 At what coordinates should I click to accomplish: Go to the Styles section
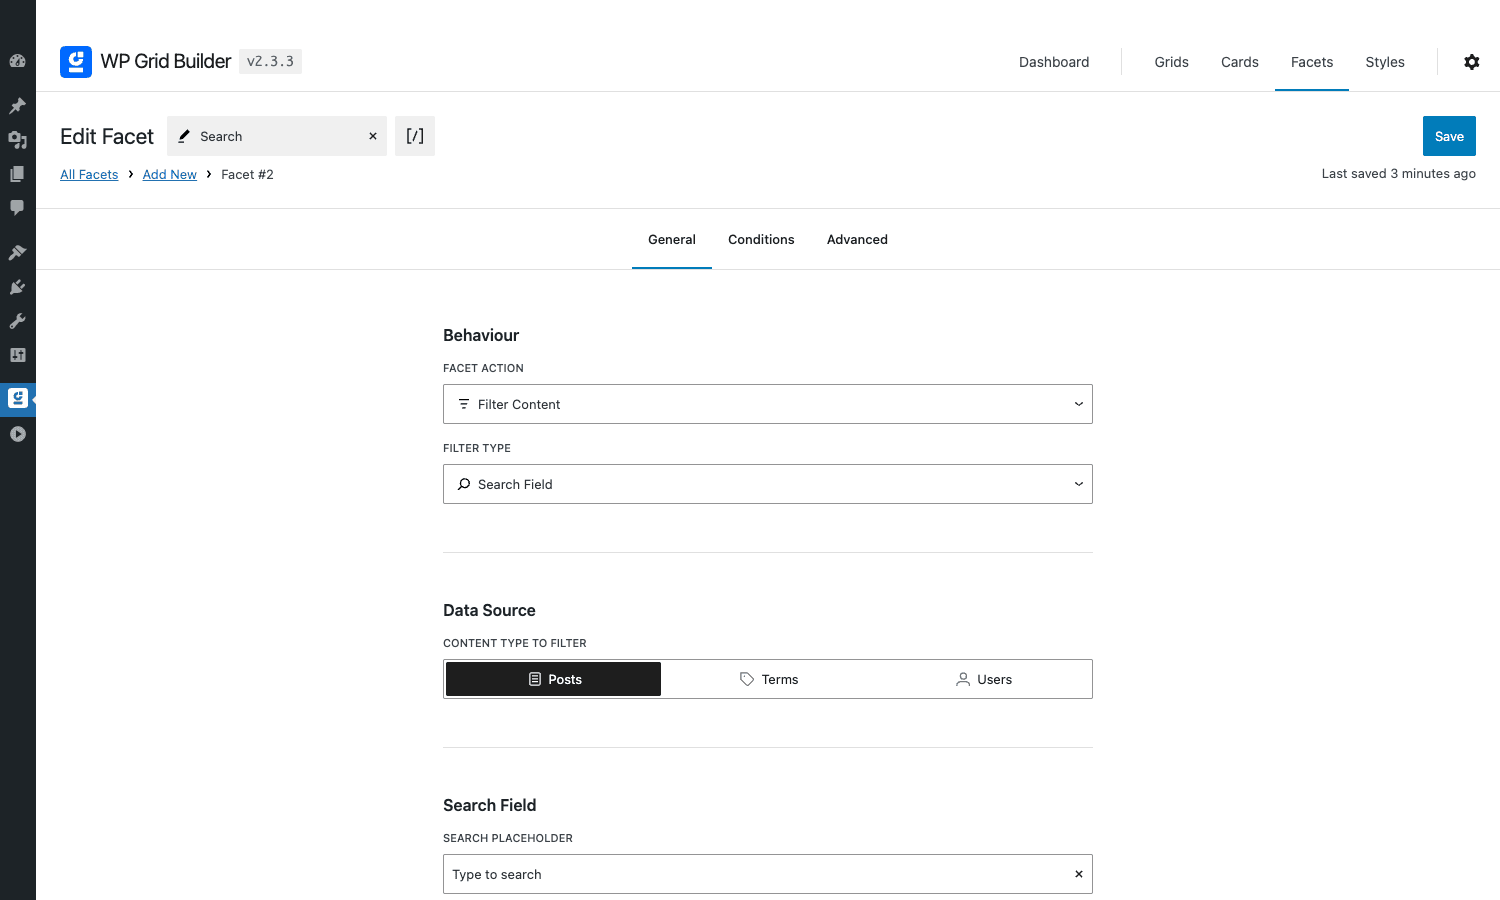tap(1385, 62)
